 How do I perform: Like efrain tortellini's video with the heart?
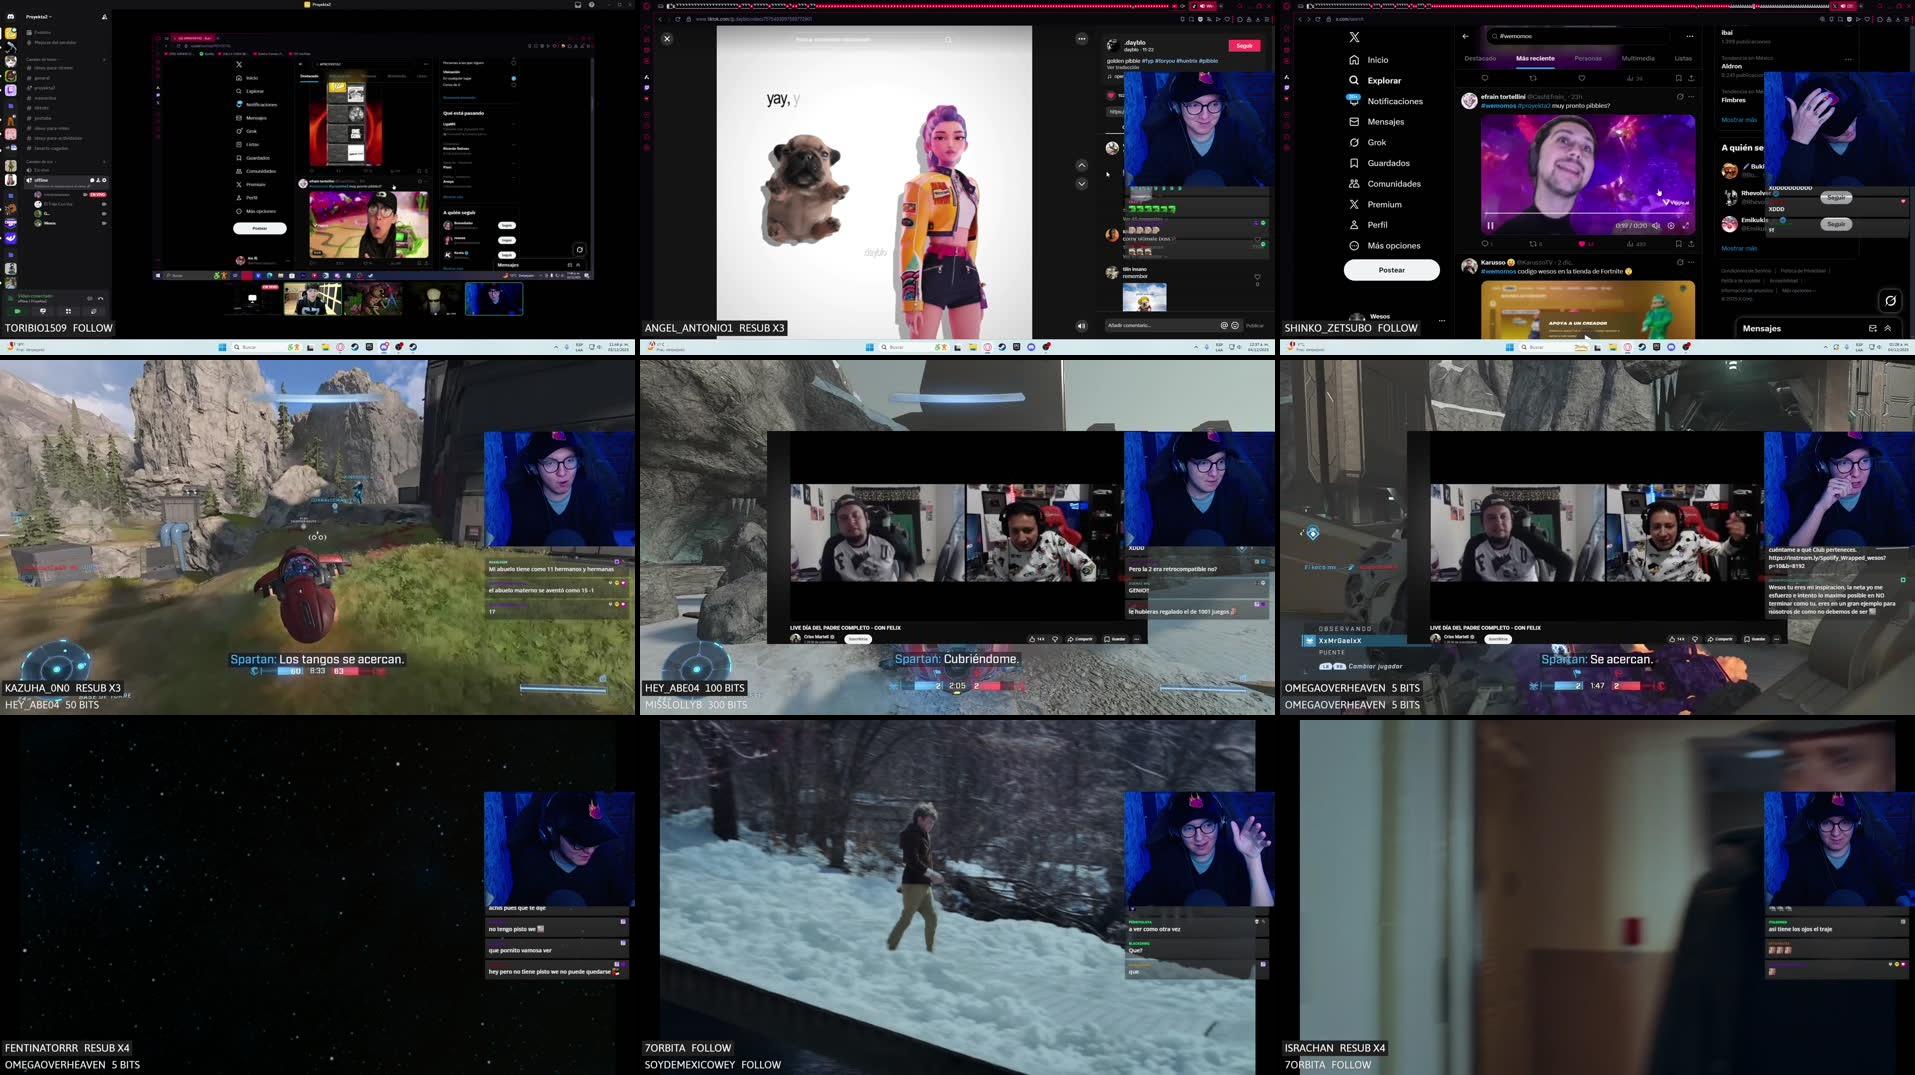pos(1582,244)
